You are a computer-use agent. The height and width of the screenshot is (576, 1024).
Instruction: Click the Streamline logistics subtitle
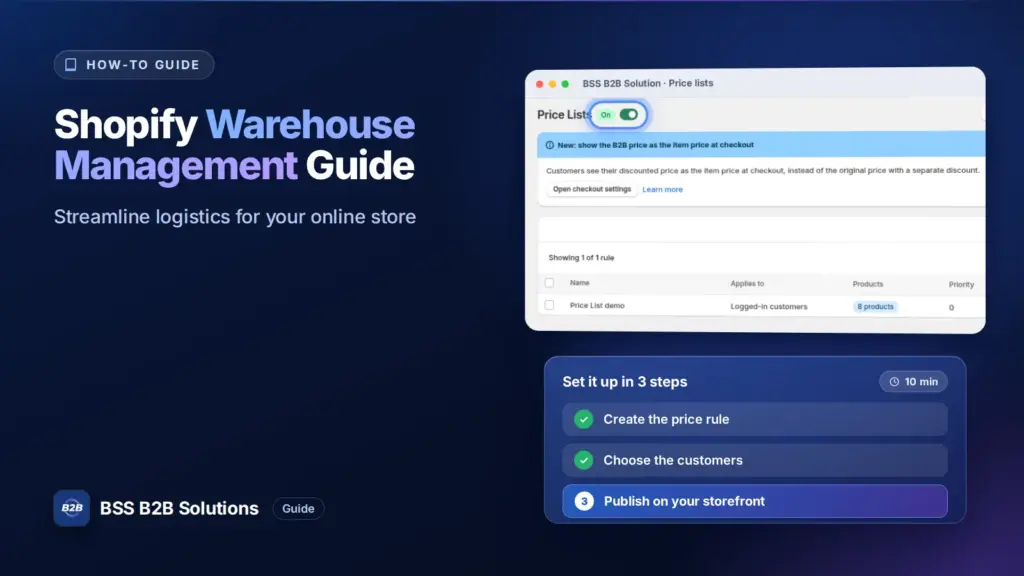[235, 217]
